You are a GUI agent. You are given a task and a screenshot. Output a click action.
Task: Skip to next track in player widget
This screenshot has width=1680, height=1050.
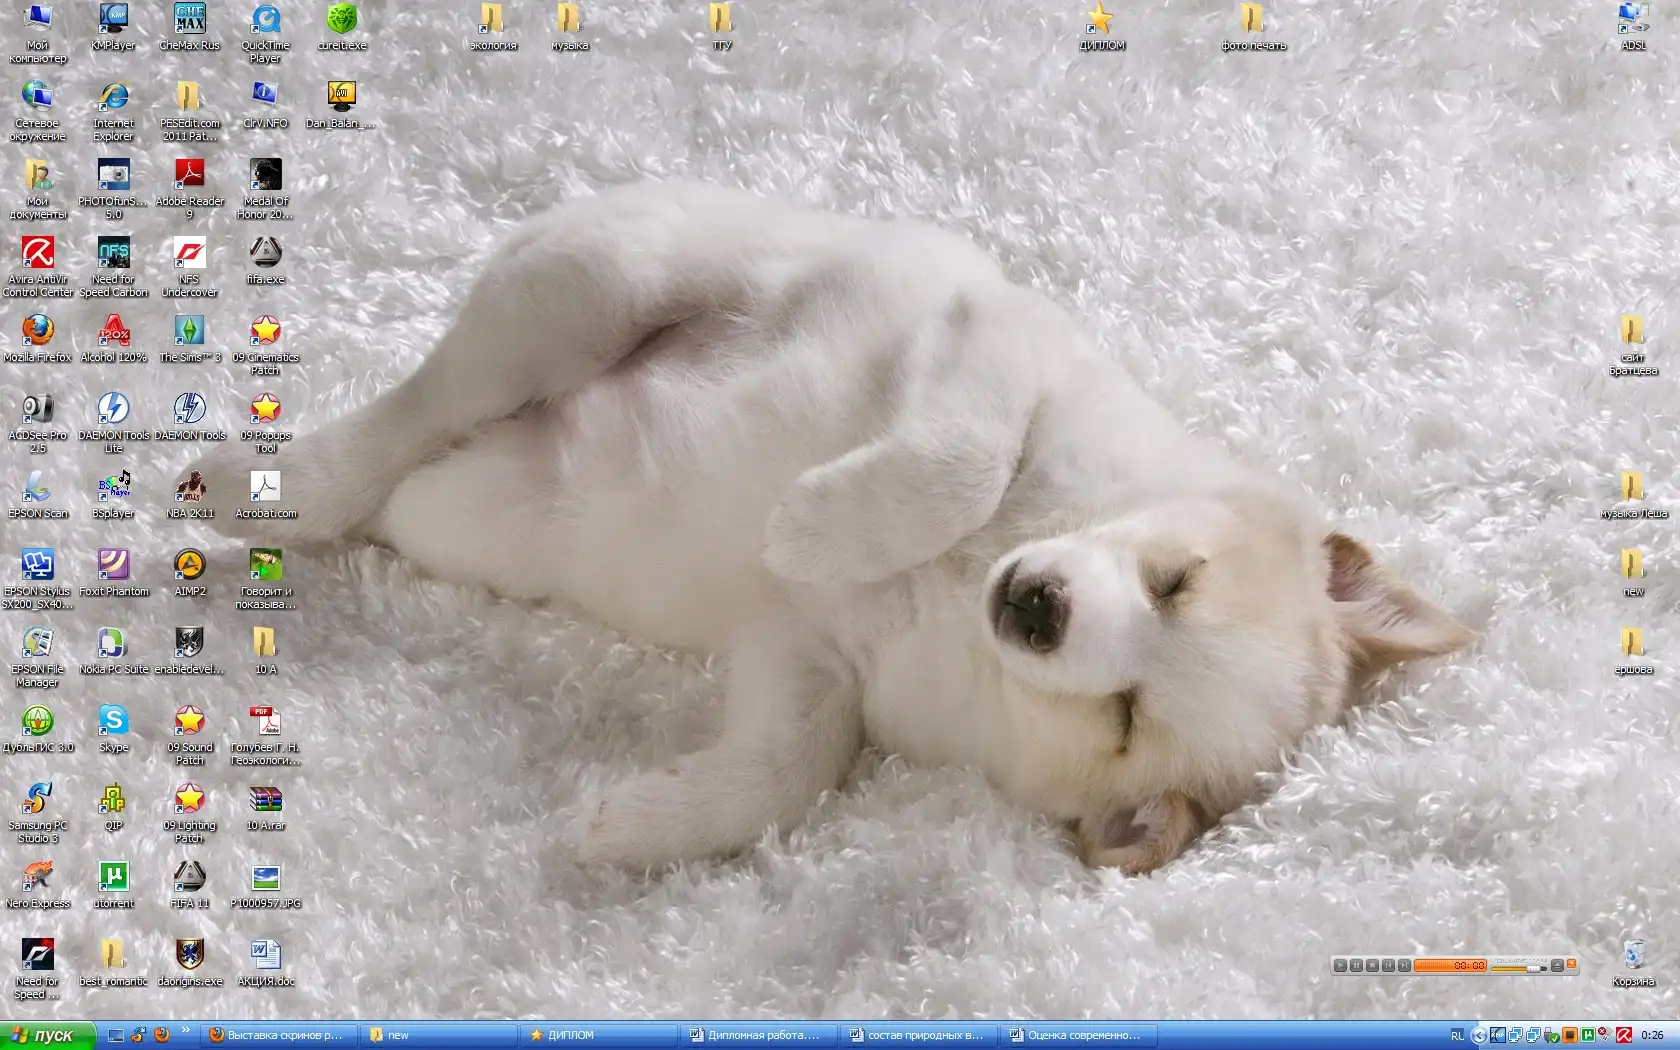click(x=1404, y=965)
